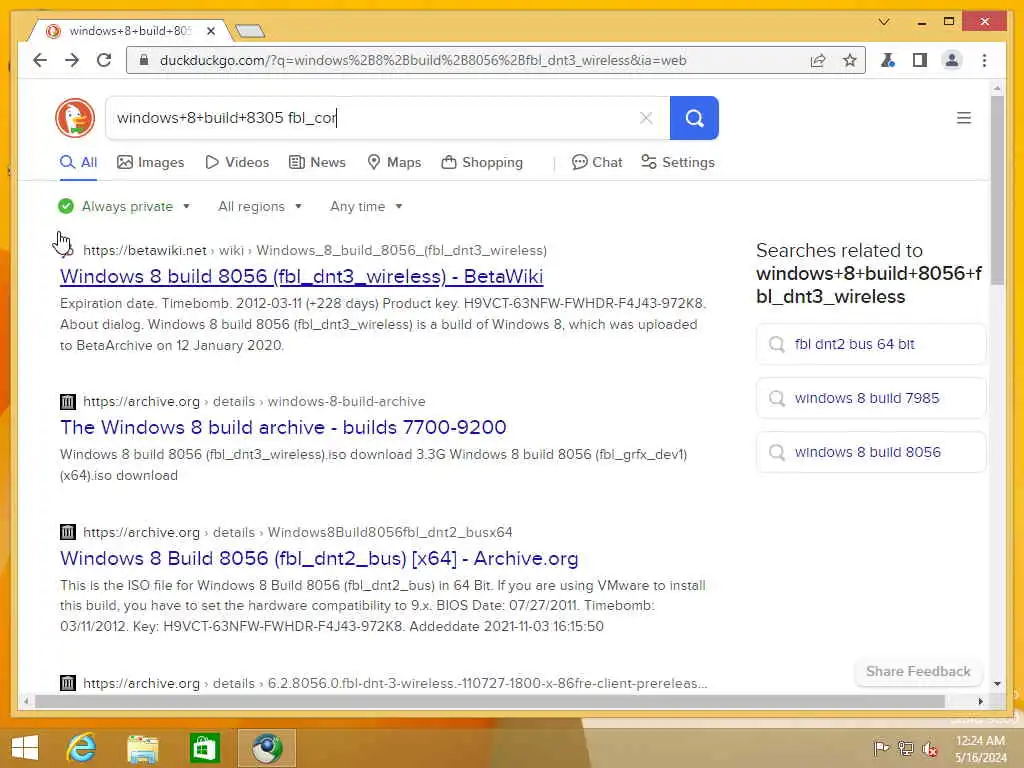Click the taskbar clock 12:24 AM
Screen dimensions: 1024x768
tap(980, 741)
